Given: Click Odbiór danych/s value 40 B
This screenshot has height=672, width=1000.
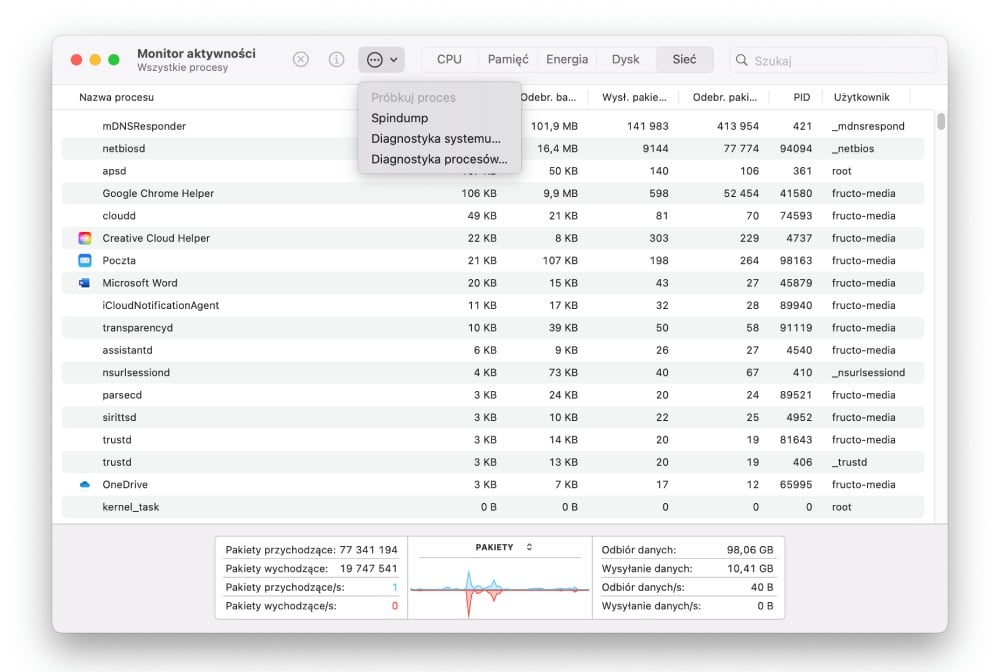Looking at the screenshot, I should (761, 587).
